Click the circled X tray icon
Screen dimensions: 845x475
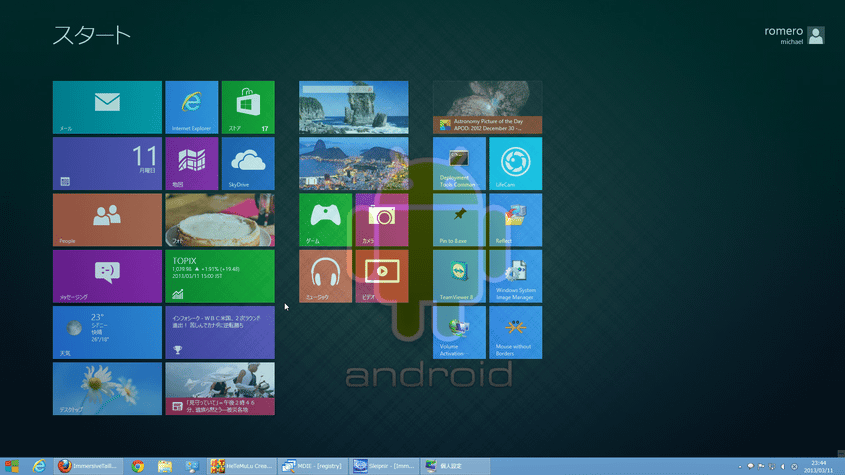794,466
